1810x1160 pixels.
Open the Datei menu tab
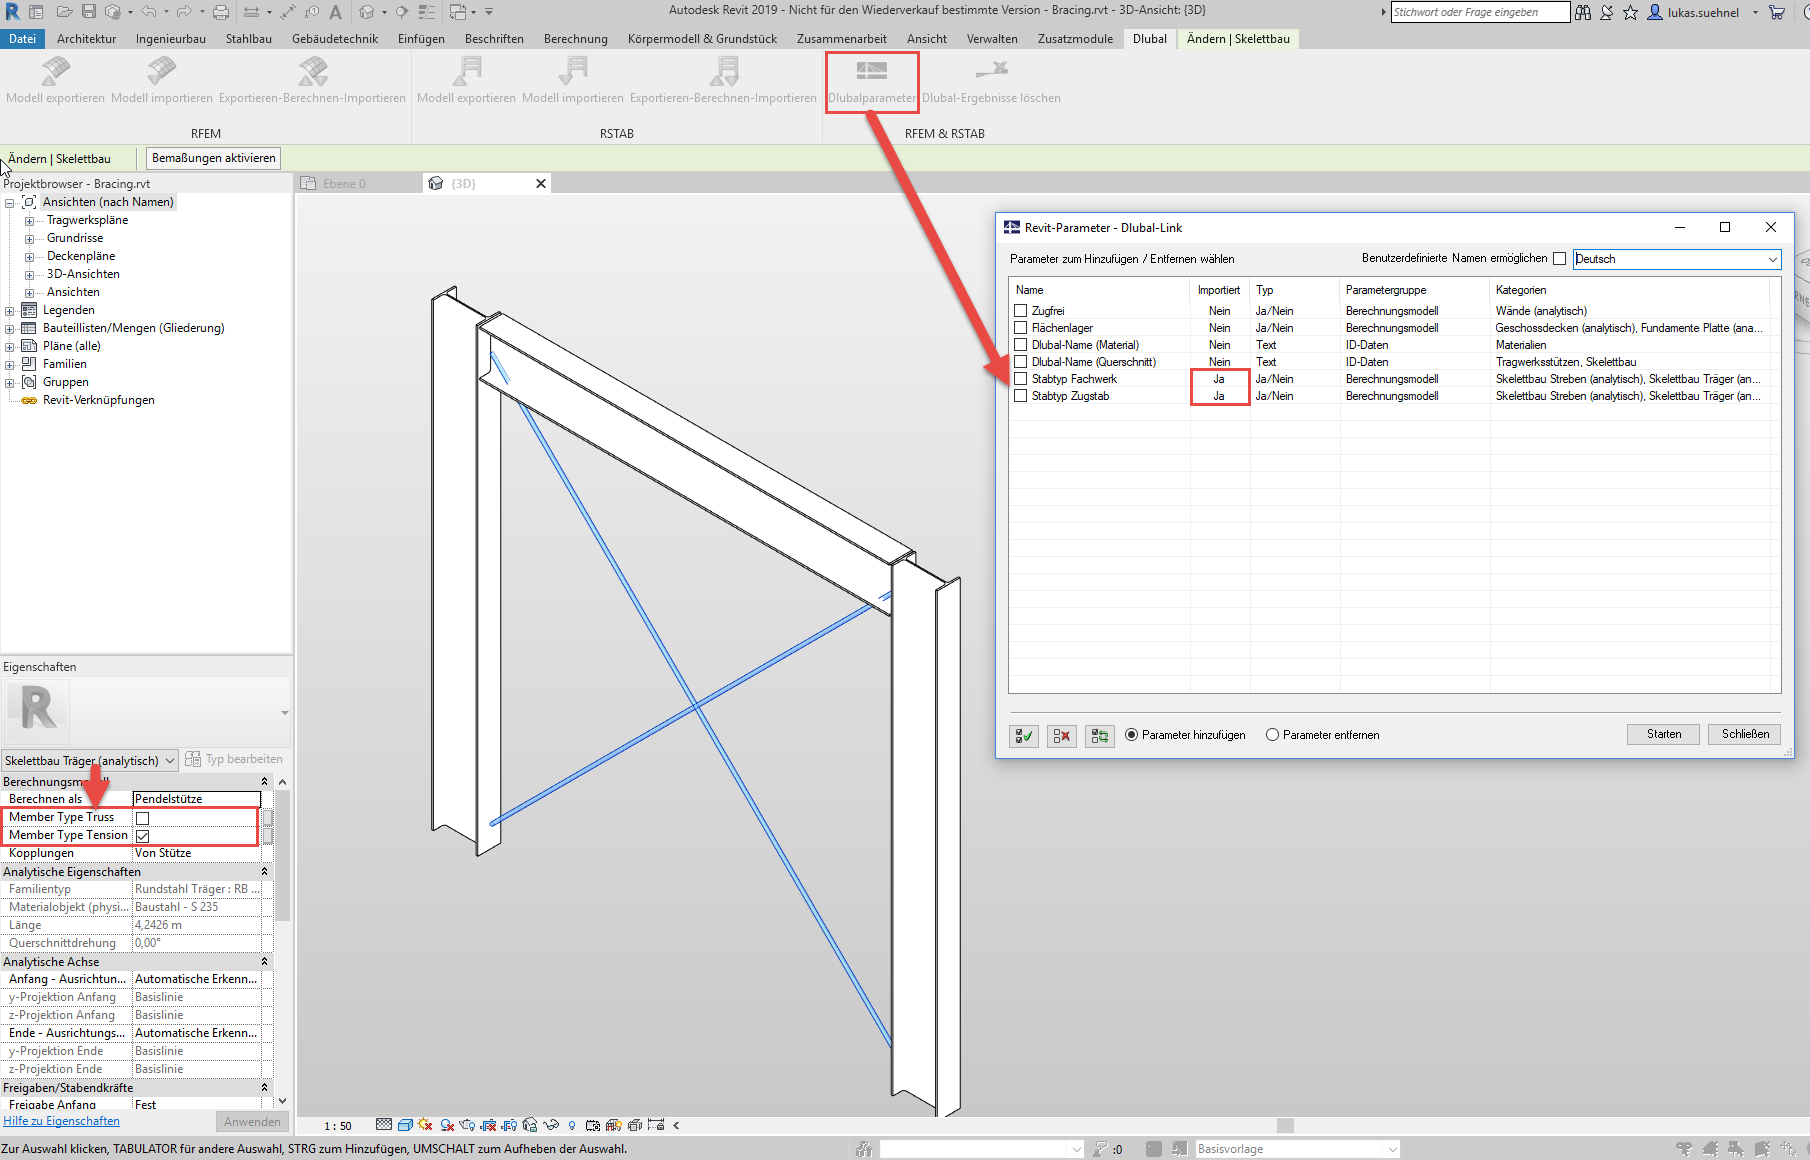pos(22,39)
